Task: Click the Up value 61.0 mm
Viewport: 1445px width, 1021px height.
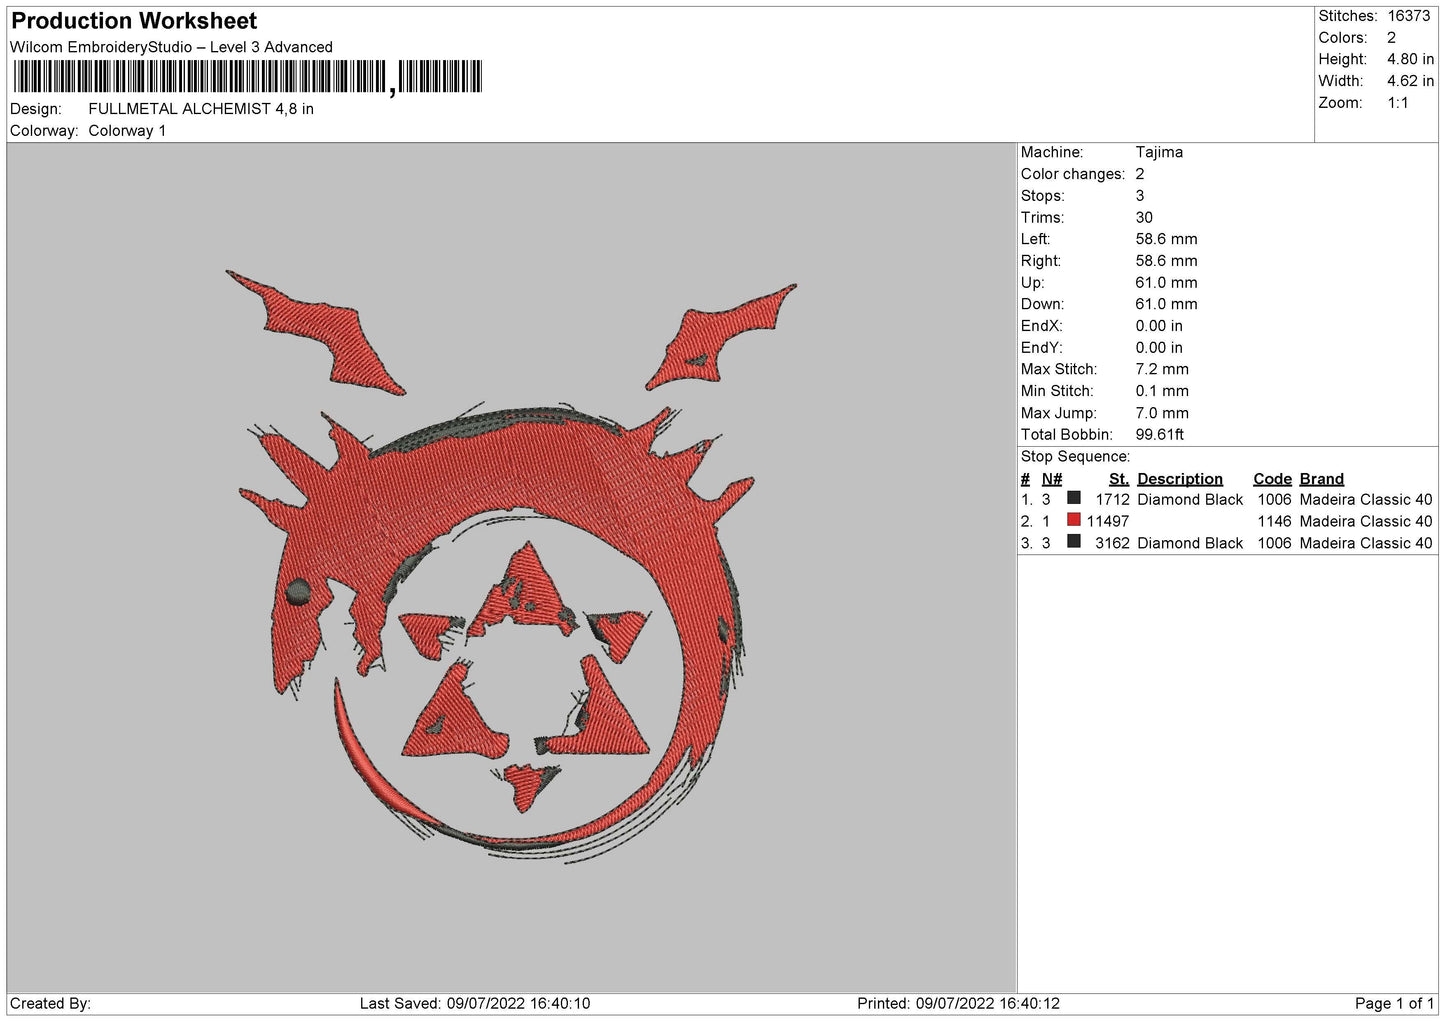Action: point(1166,283)
